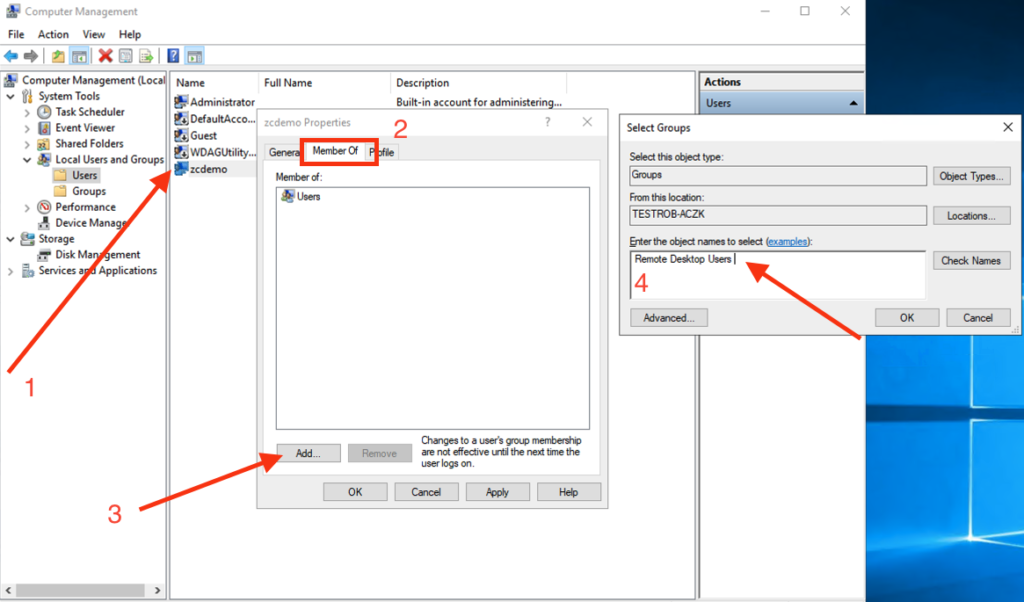Open the Action menu

(x=53, y=34)
